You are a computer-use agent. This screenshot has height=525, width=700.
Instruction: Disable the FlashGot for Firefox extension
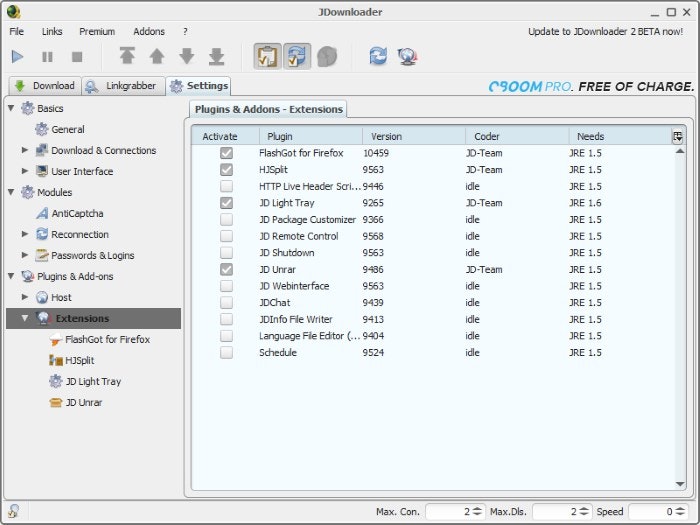click(226, 153)
